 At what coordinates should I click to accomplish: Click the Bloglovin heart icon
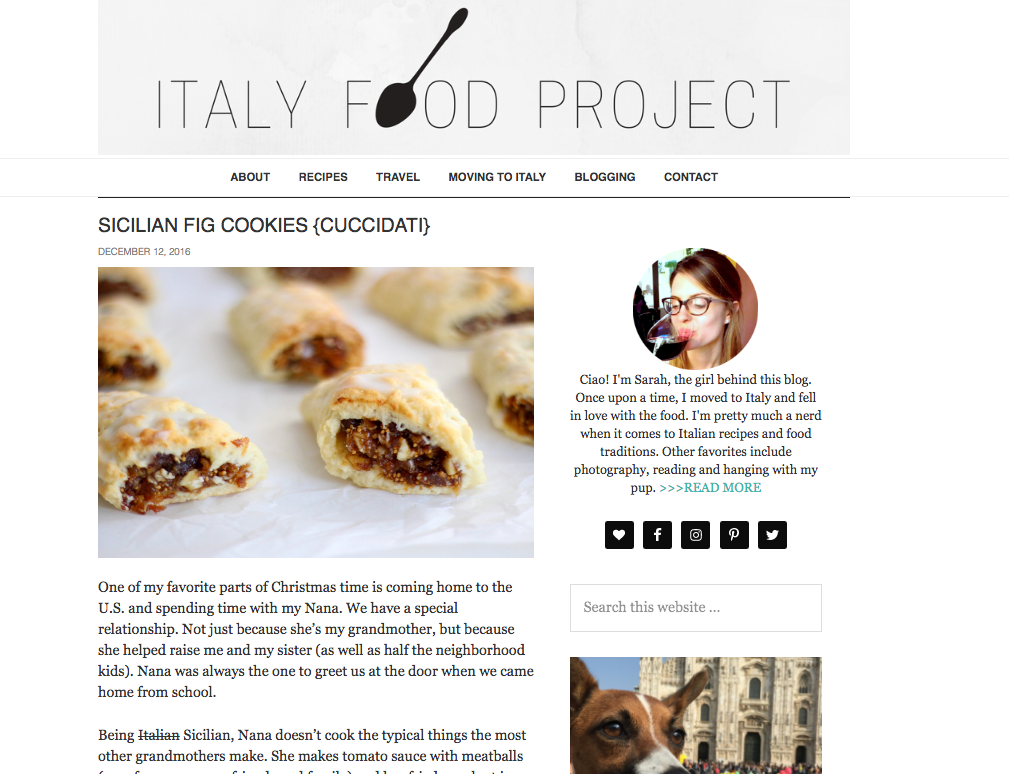619,535
